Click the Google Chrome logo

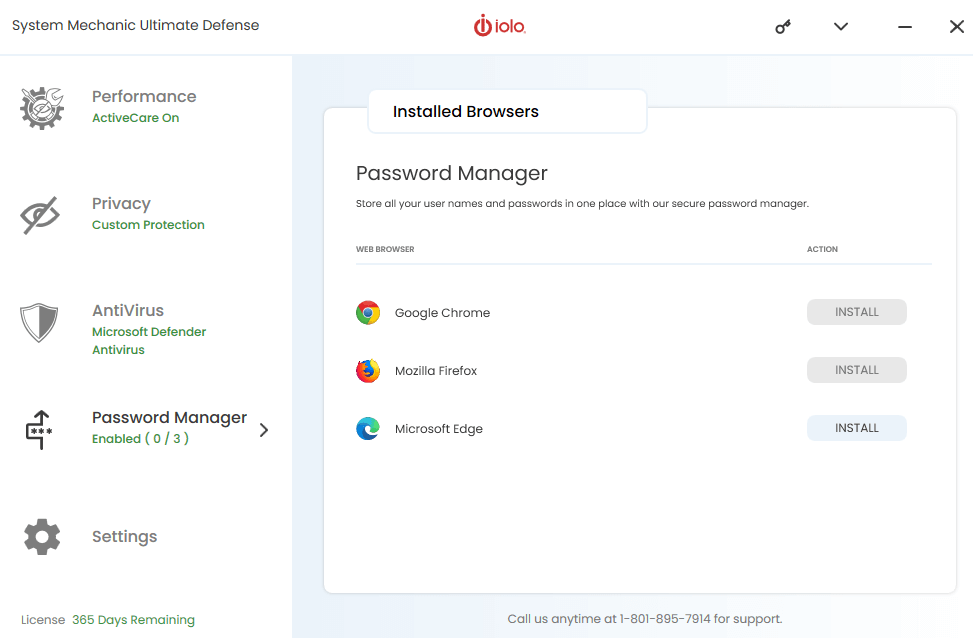click(x=368, y=313)
